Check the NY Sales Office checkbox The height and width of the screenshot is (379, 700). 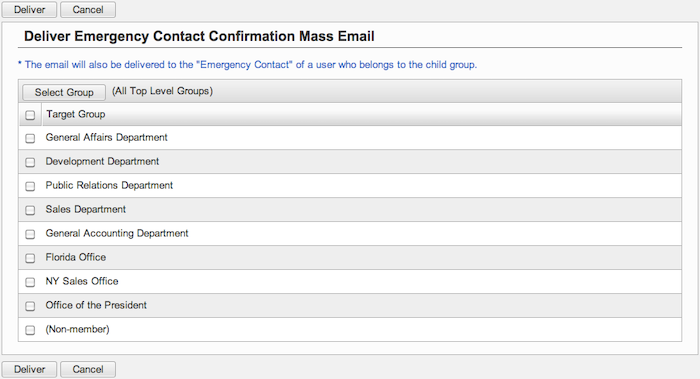click(30, 282)
